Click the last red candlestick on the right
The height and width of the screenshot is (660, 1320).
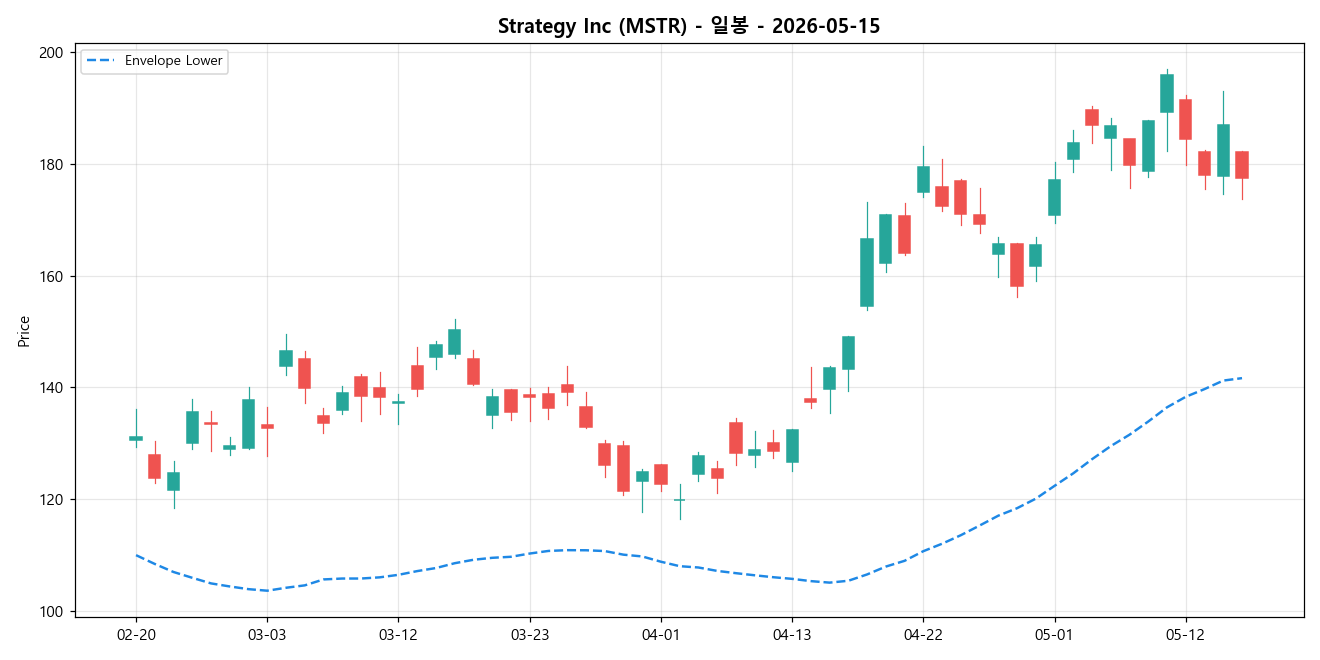pyautogui.click(x=1242, y=165)
